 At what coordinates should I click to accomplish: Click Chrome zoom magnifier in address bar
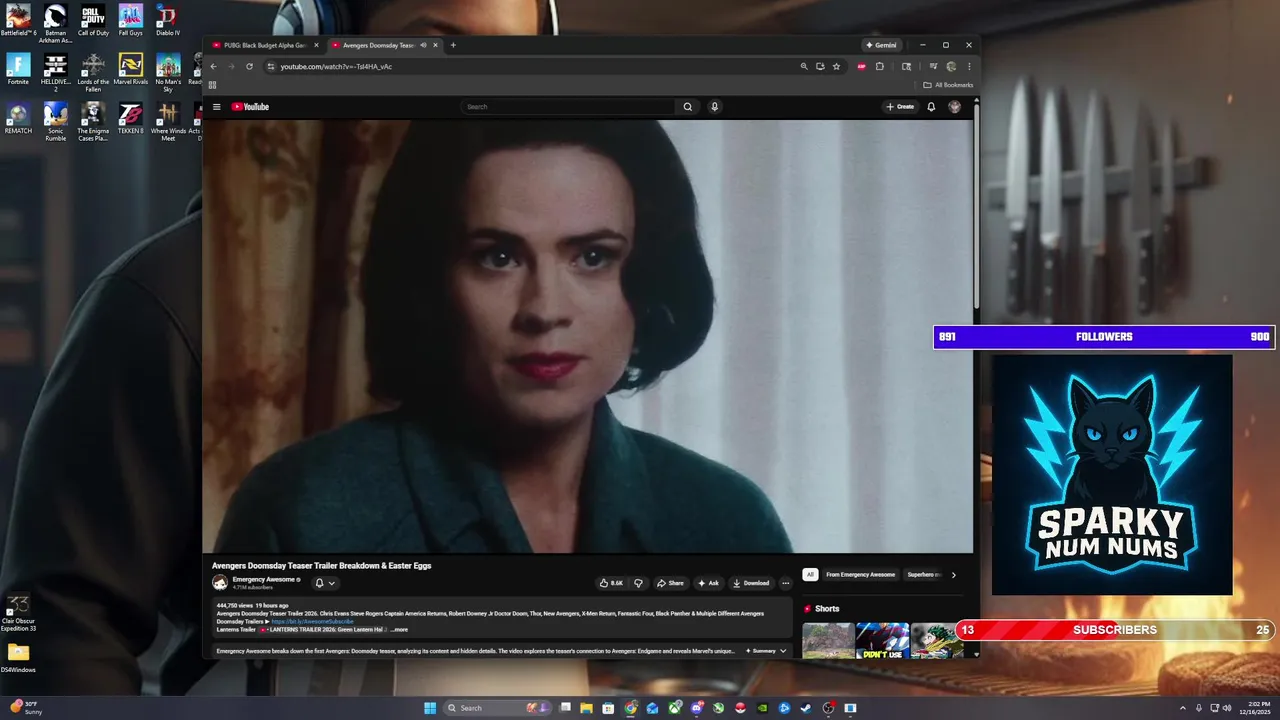(x=803, y=67)
